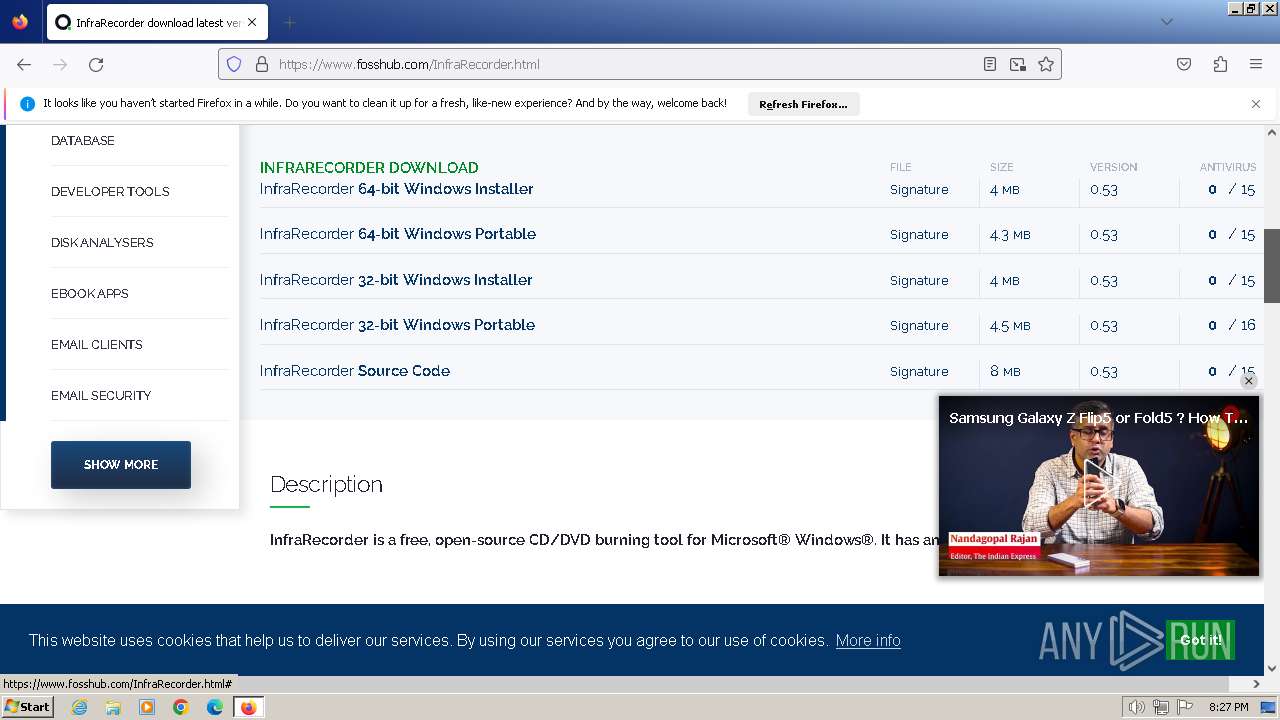Download InfraRecorder 64-bit Windows Installer

(397, 189)
